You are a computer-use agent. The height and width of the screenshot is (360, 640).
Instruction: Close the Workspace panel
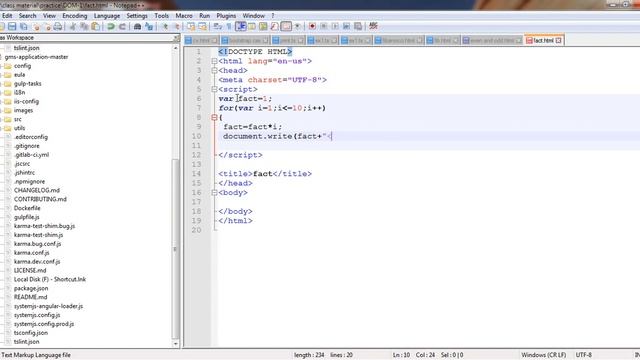point(176,38)
